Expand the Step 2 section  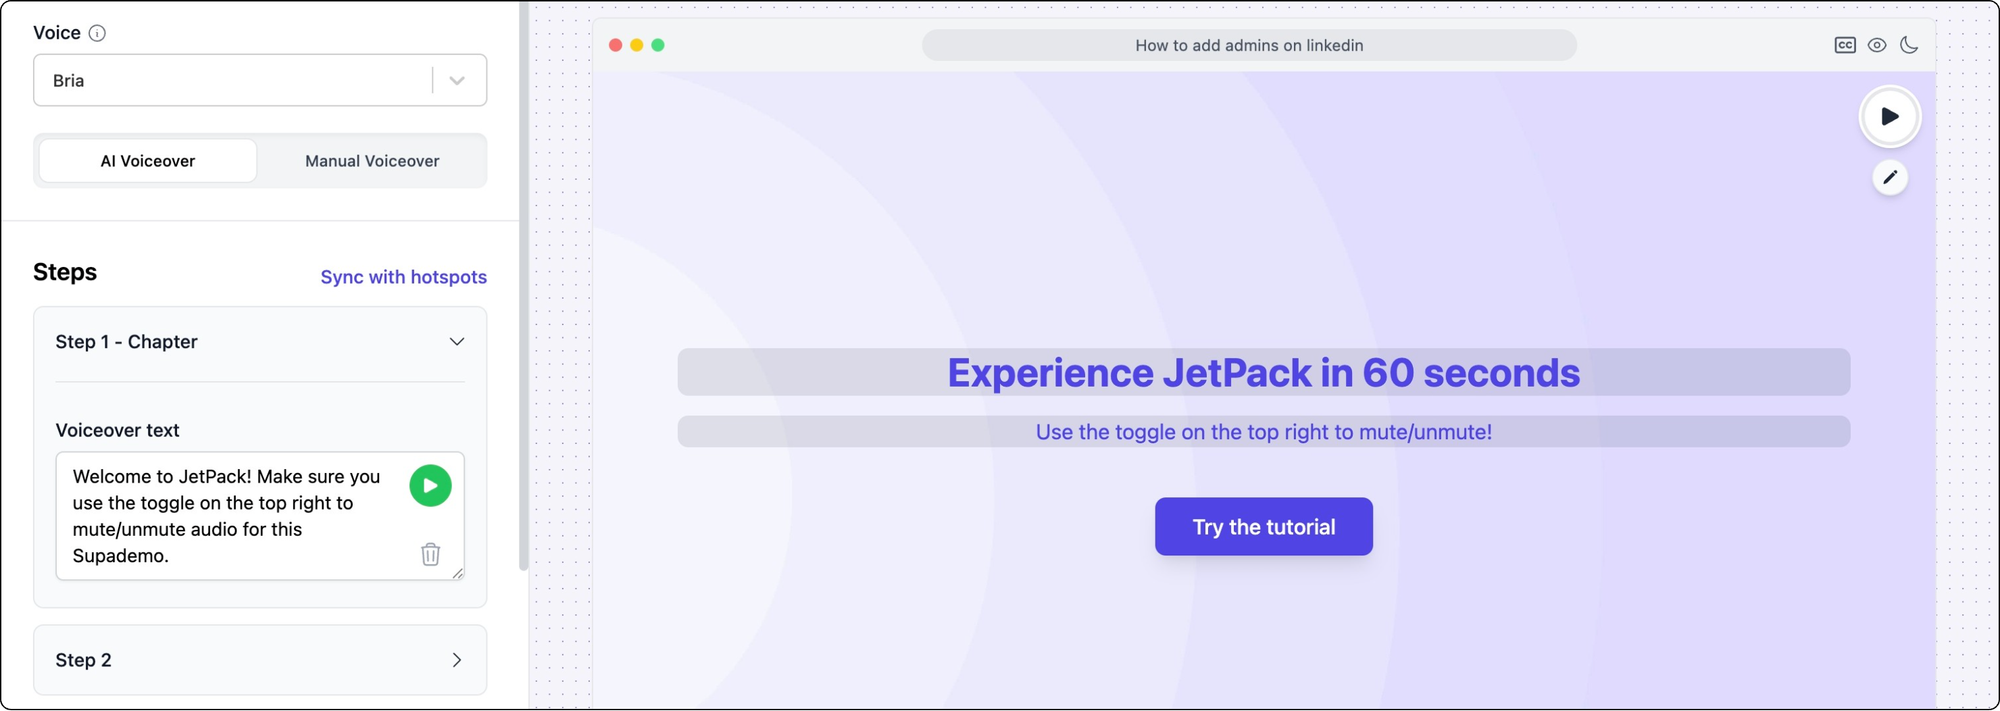coord(260,660)
